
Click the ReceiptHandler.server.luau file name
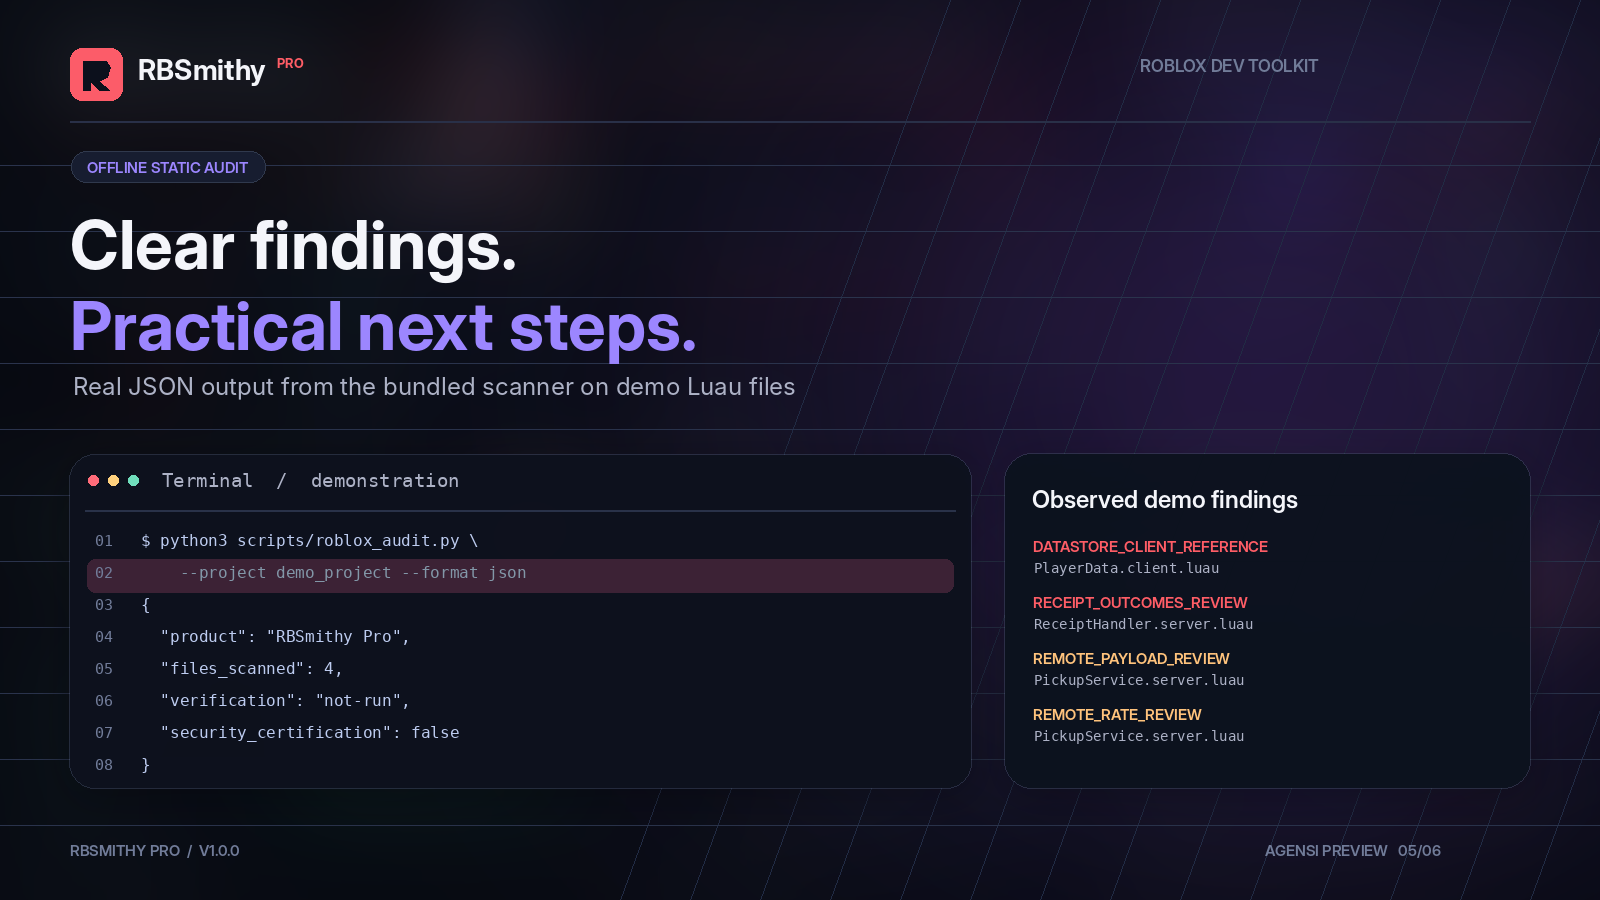click(1143, 624)
